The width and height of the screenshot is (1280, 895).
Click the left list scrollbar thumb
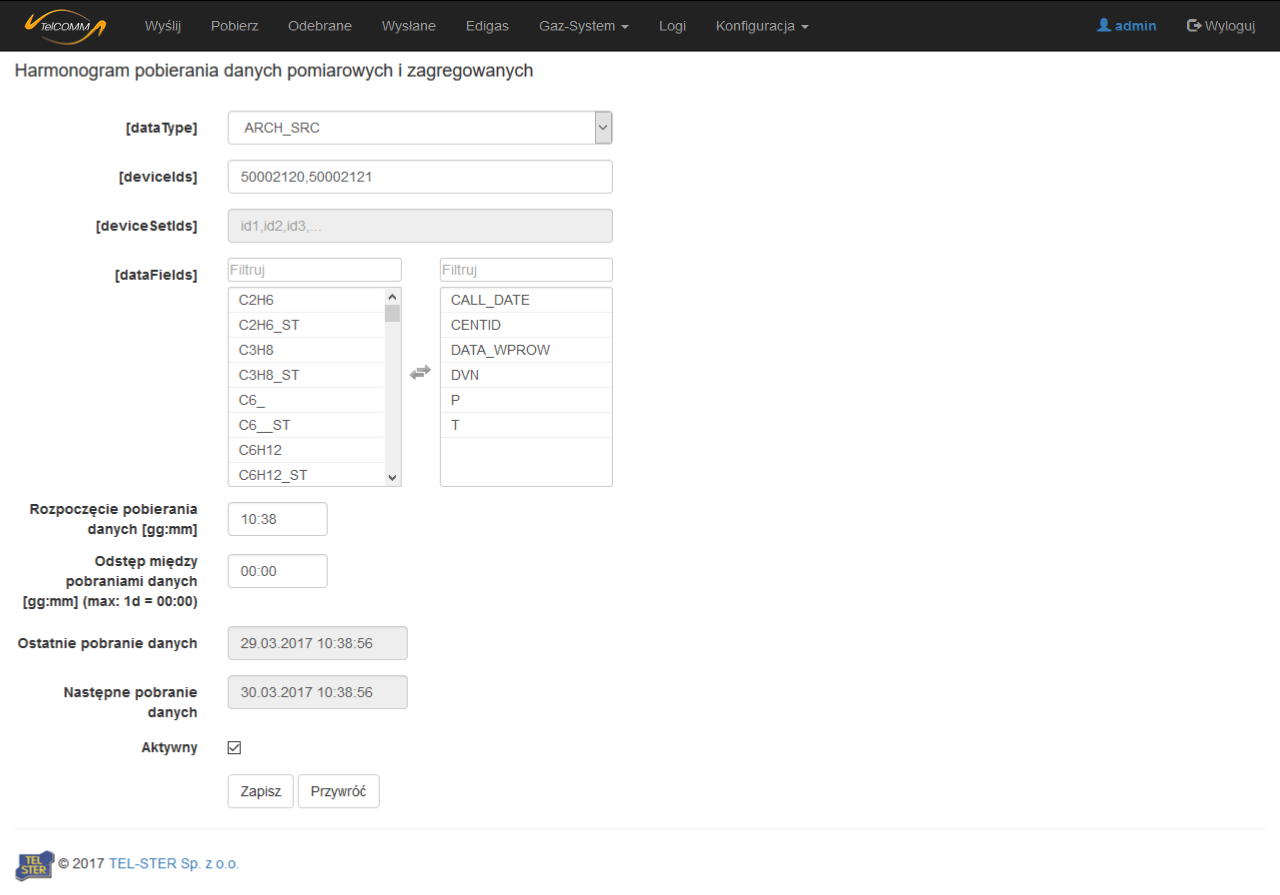coord(392,313)
